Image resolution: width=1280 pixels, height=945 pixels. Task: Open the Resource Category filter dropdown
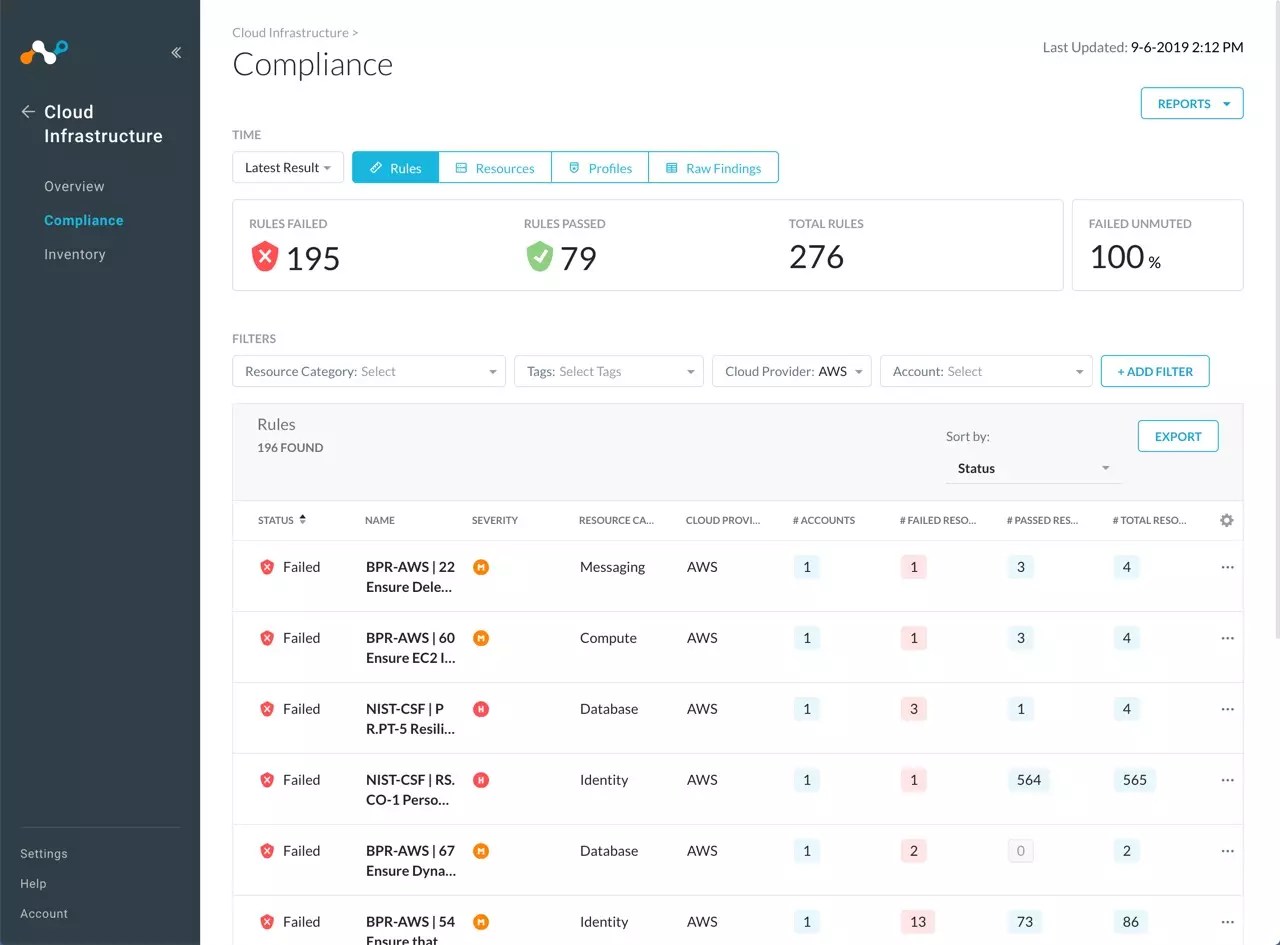369,371
